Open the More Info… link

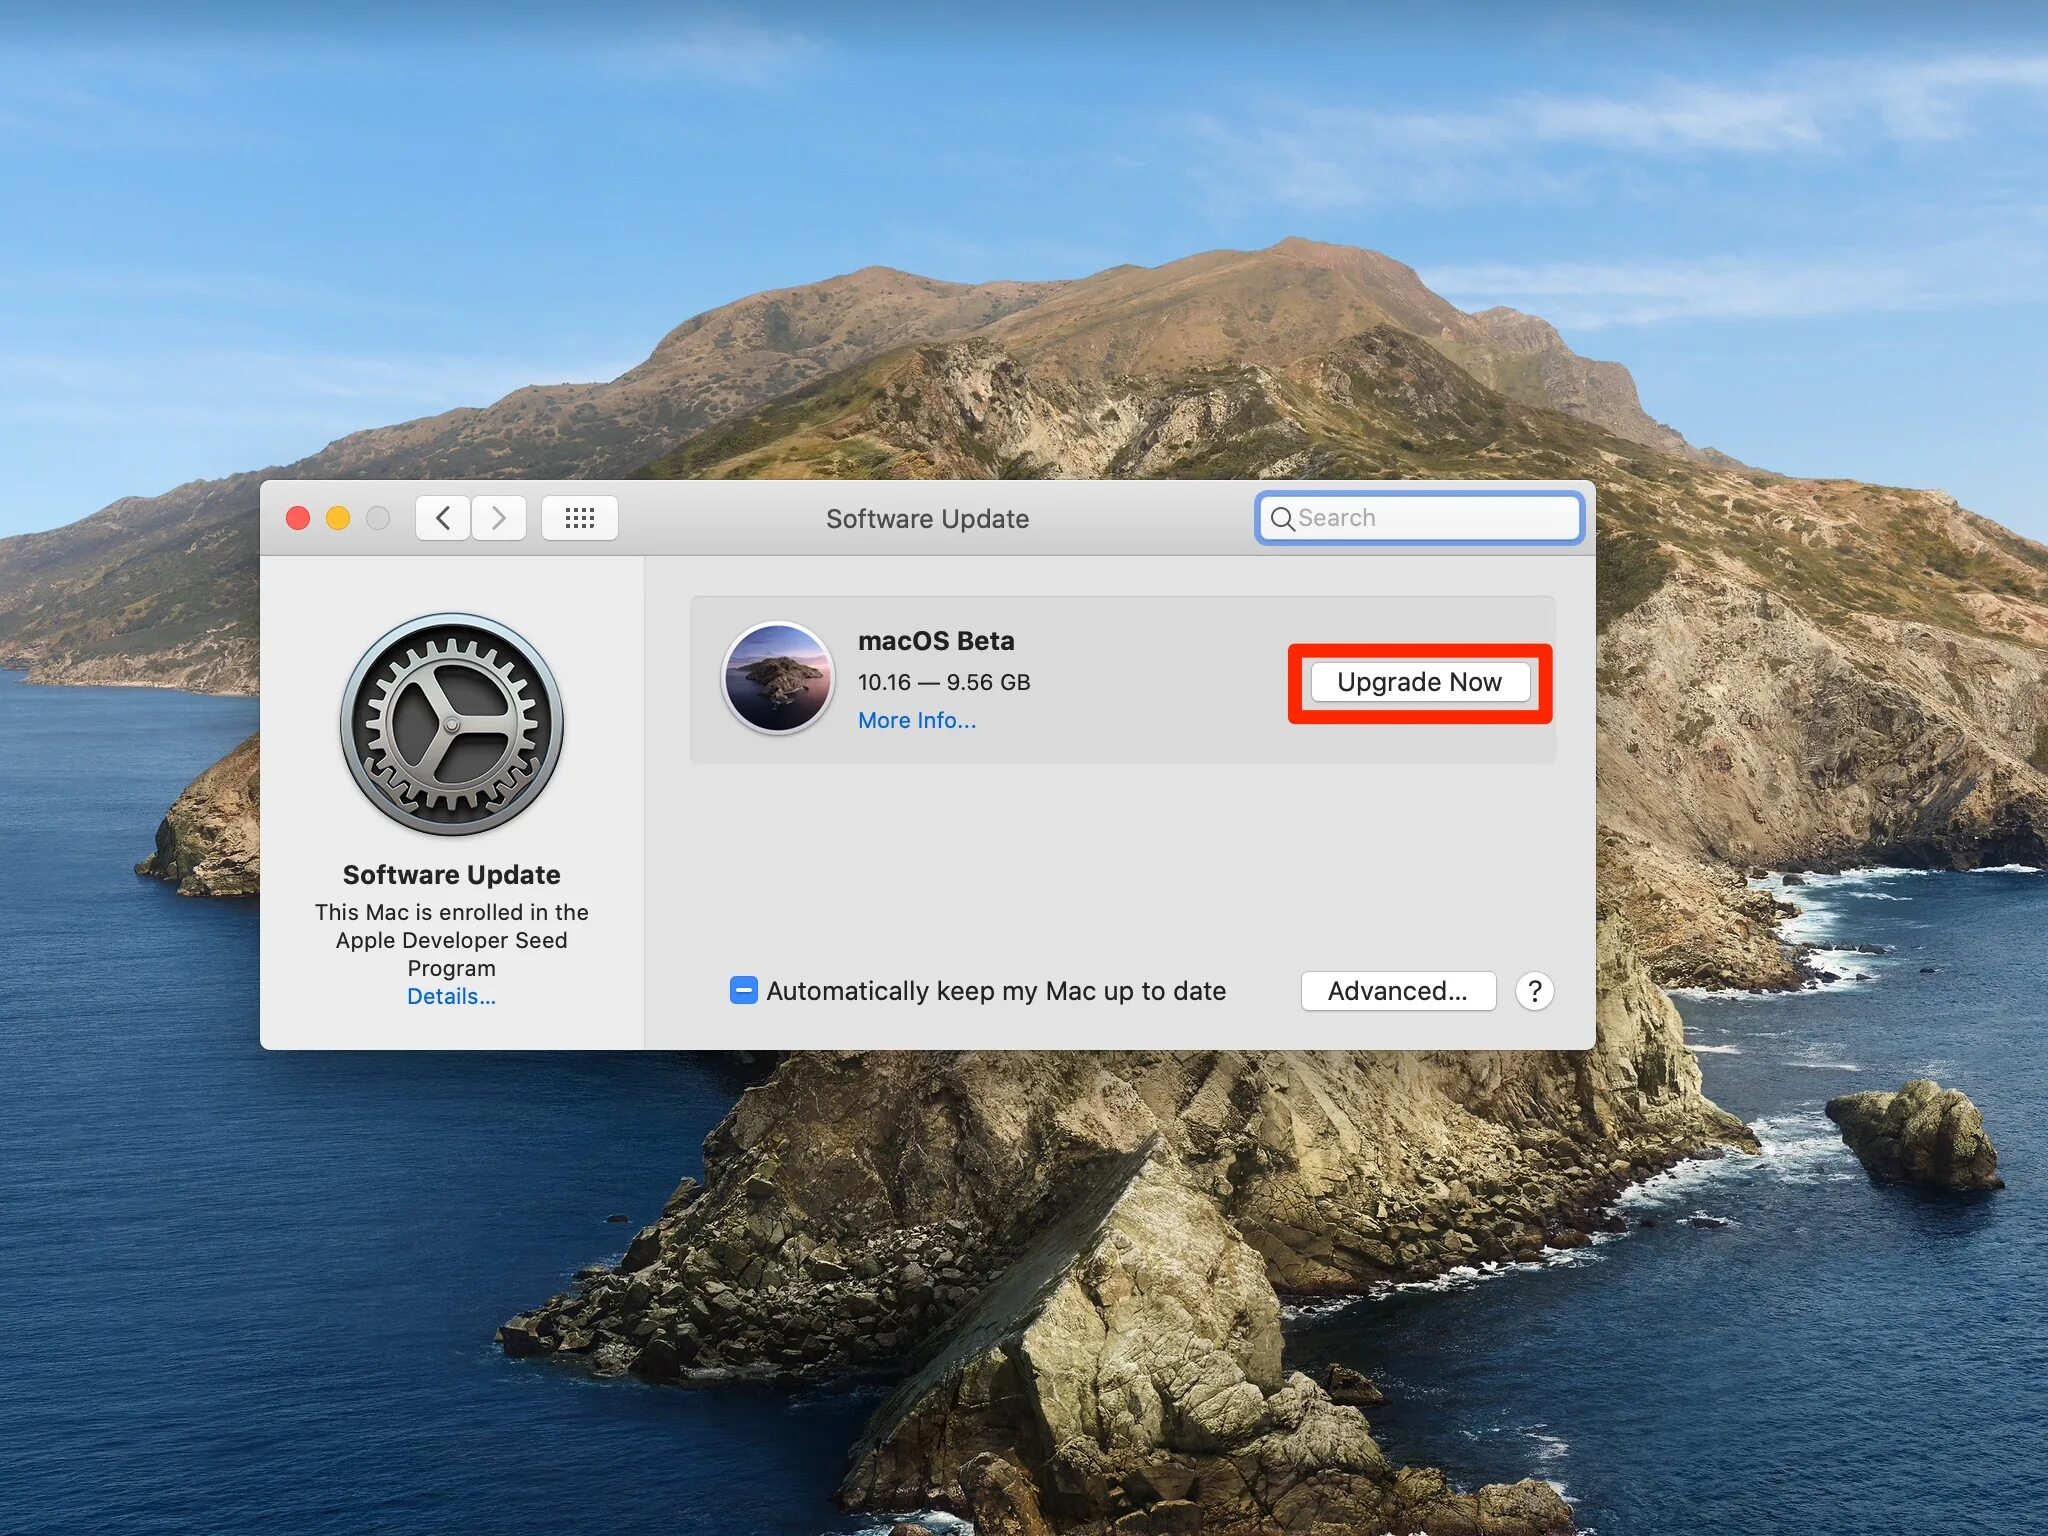(916, 720)
